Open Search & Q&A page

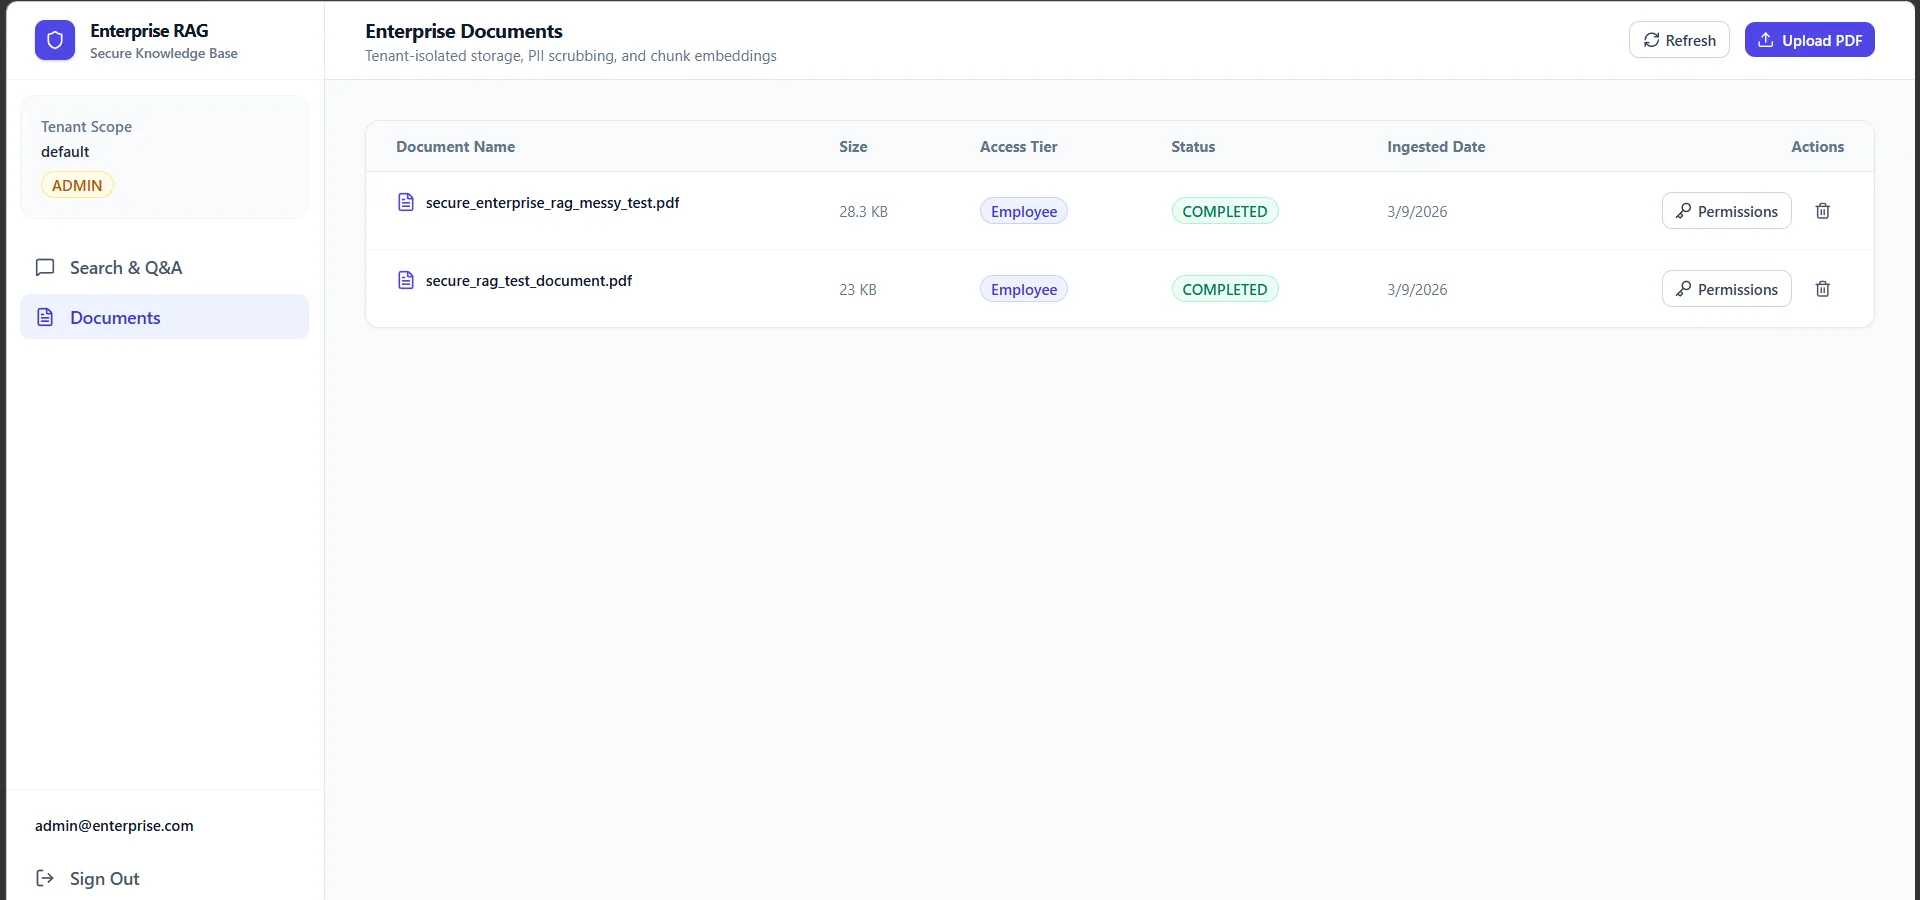(x=165, y=267)
